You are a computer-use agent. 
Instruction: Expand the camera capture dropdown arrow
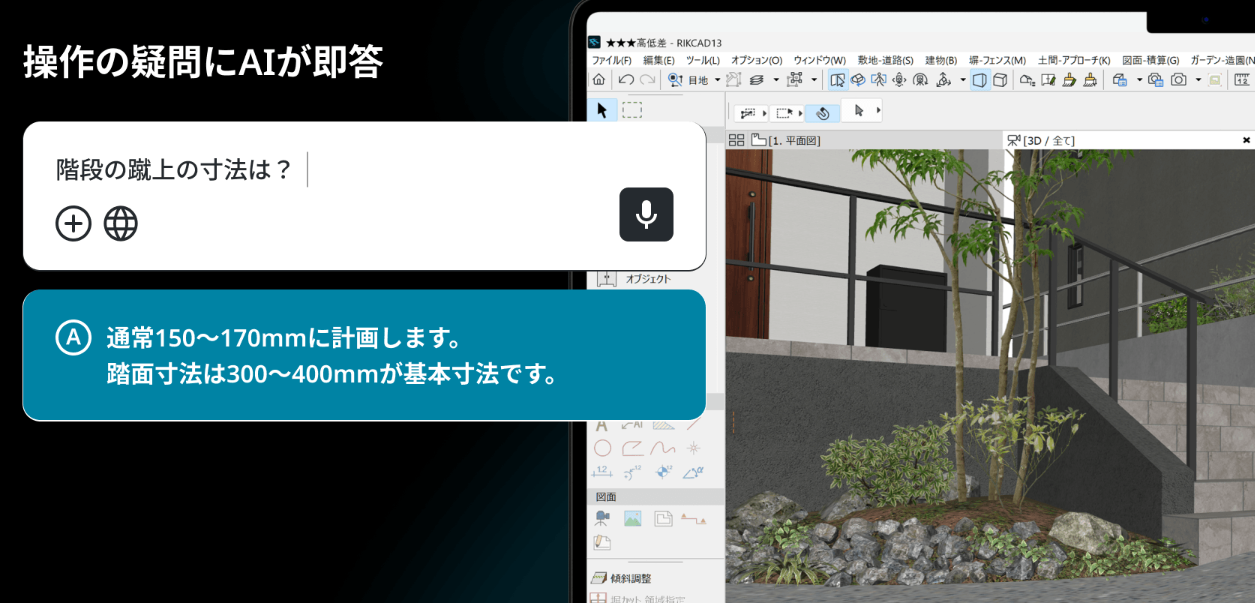click(1198, 80)
